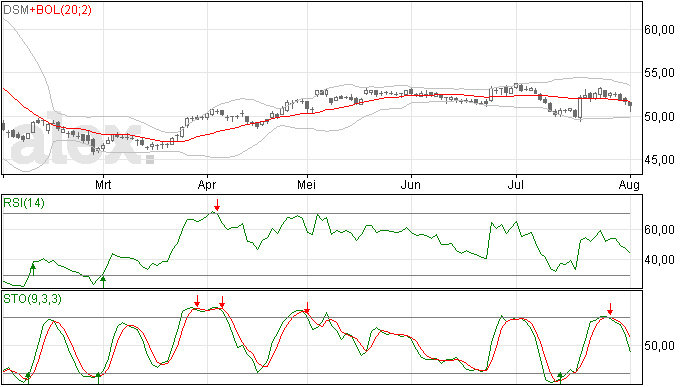The width and height of the screenshot is (690, 387).
Task: Select the STO(9,3,3) panel label
Action: (x=32, y=299)
